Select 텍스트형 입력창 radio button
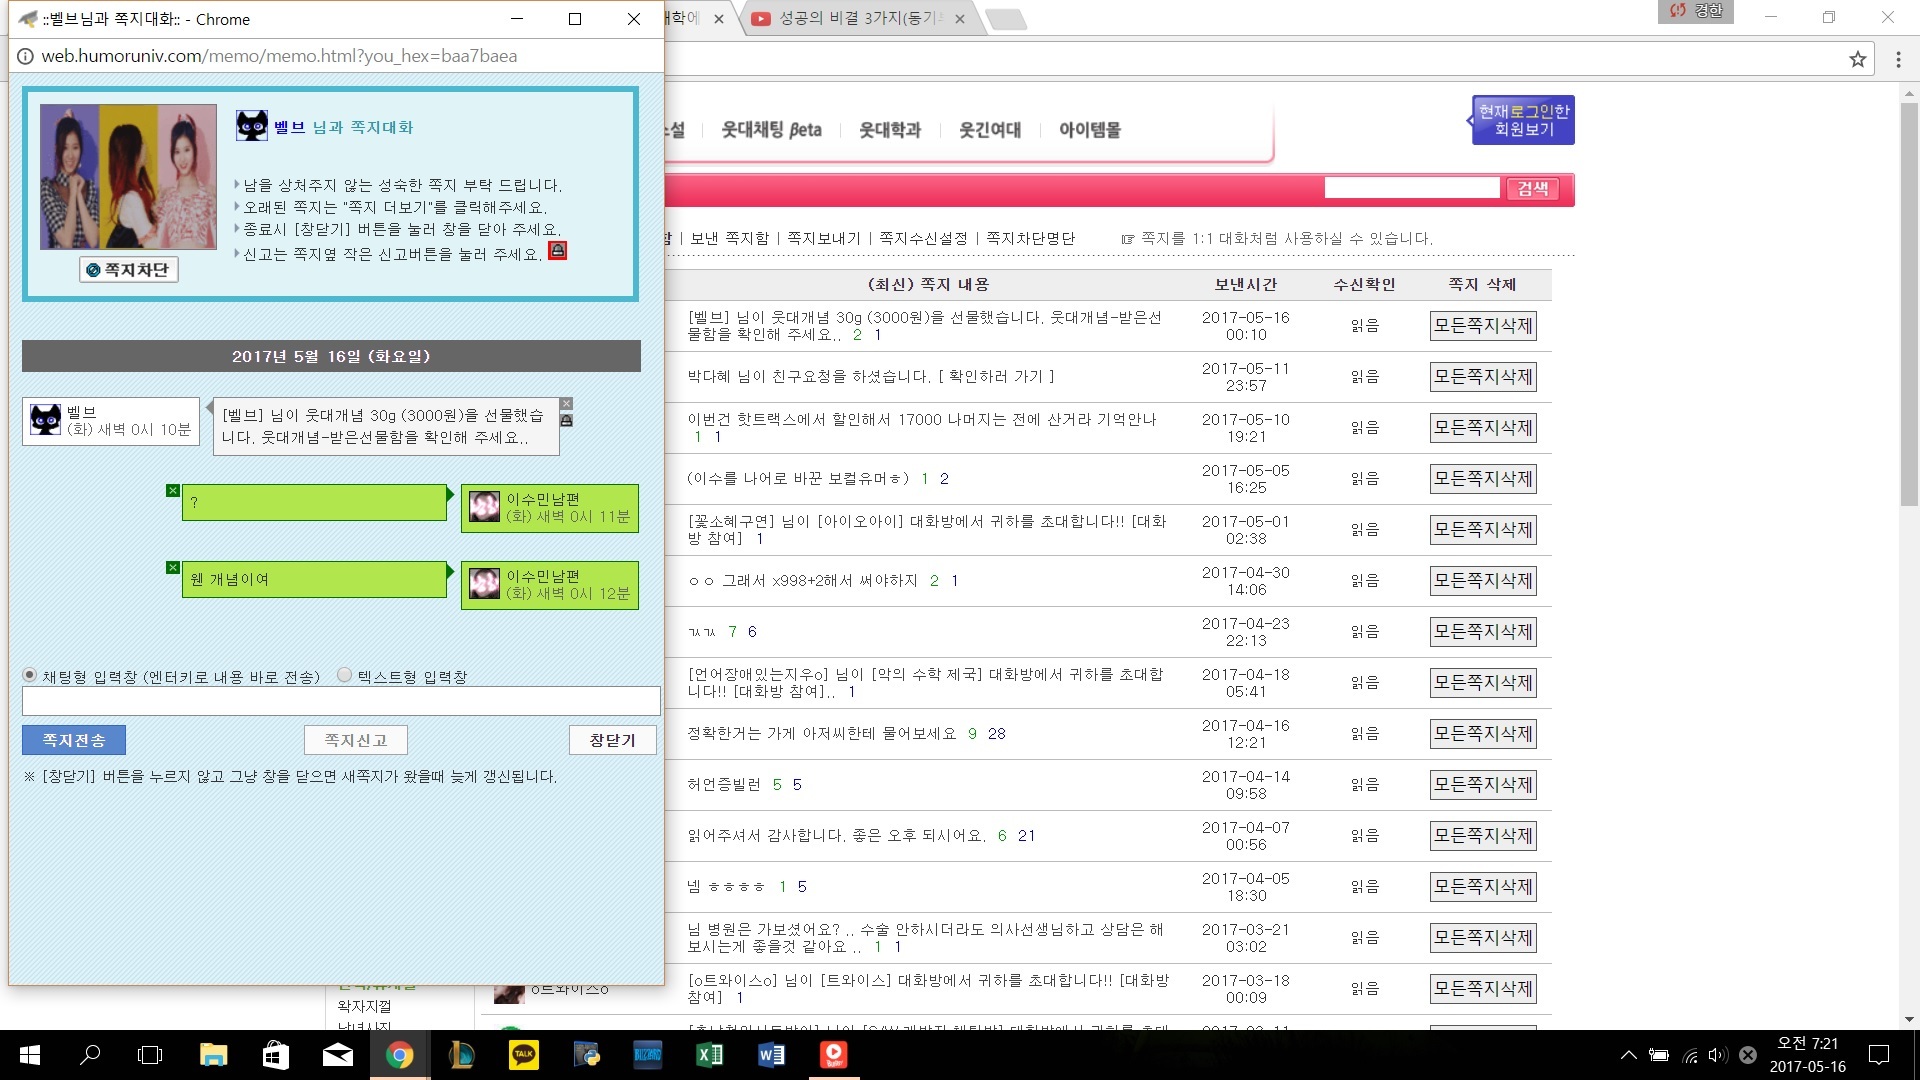 pyautogui.click(x=344, y=675)
